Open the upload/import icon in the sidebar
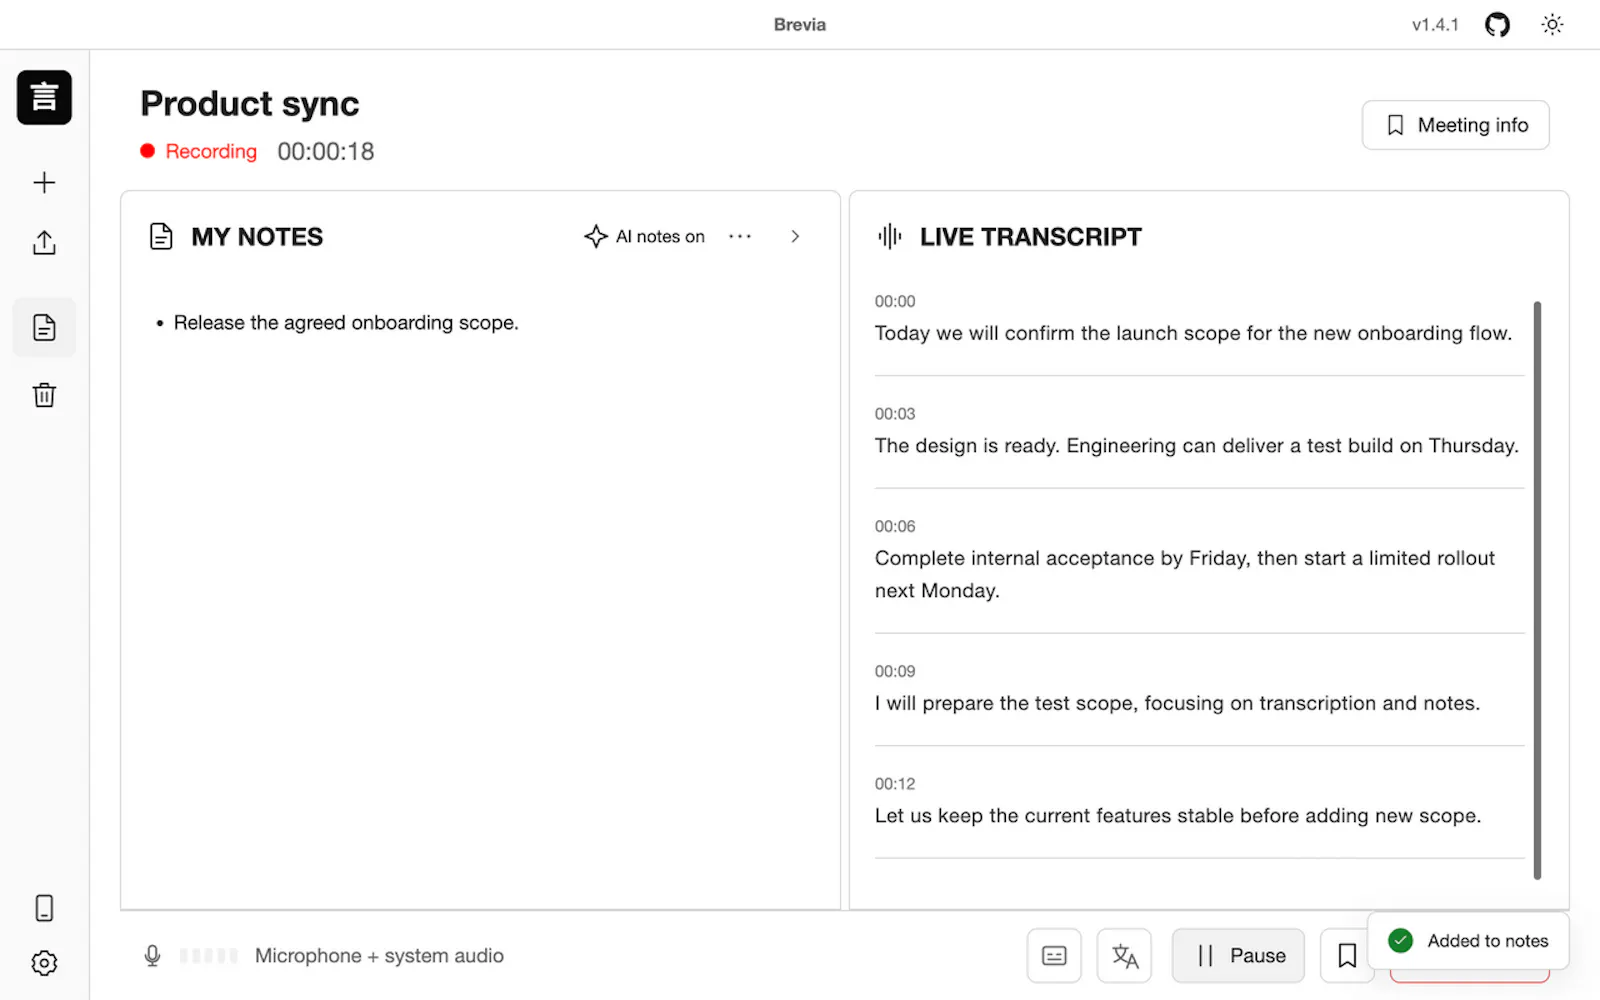The image size is (1600, 1000). click(44, 243)
